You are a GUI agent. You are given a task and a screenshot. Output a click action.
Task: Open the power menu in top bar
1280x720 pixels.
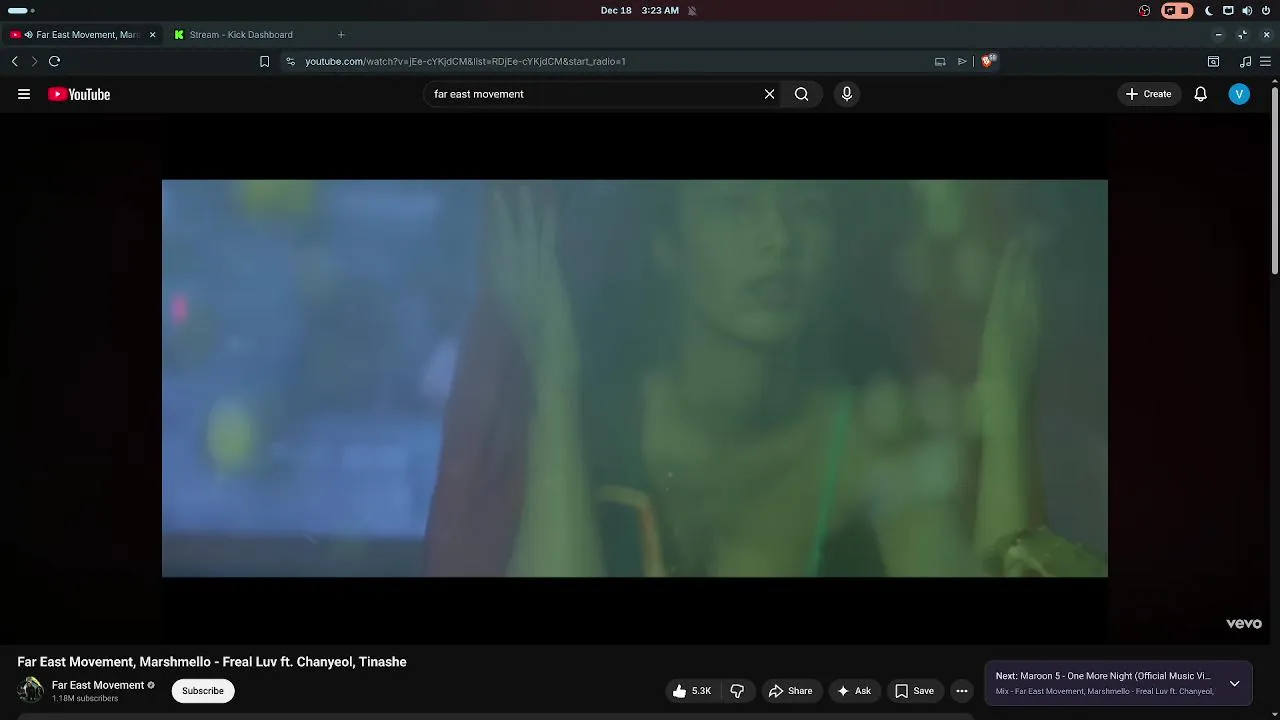(x=1265, y=10)
